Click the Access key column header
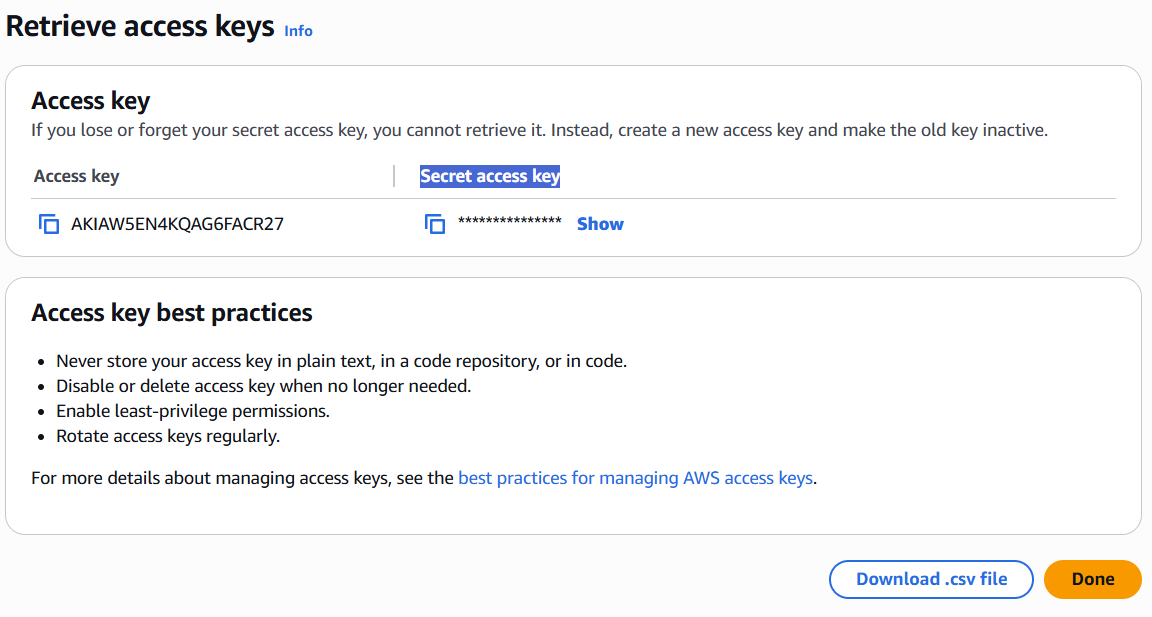1152x617 pixels. [76, 176]
